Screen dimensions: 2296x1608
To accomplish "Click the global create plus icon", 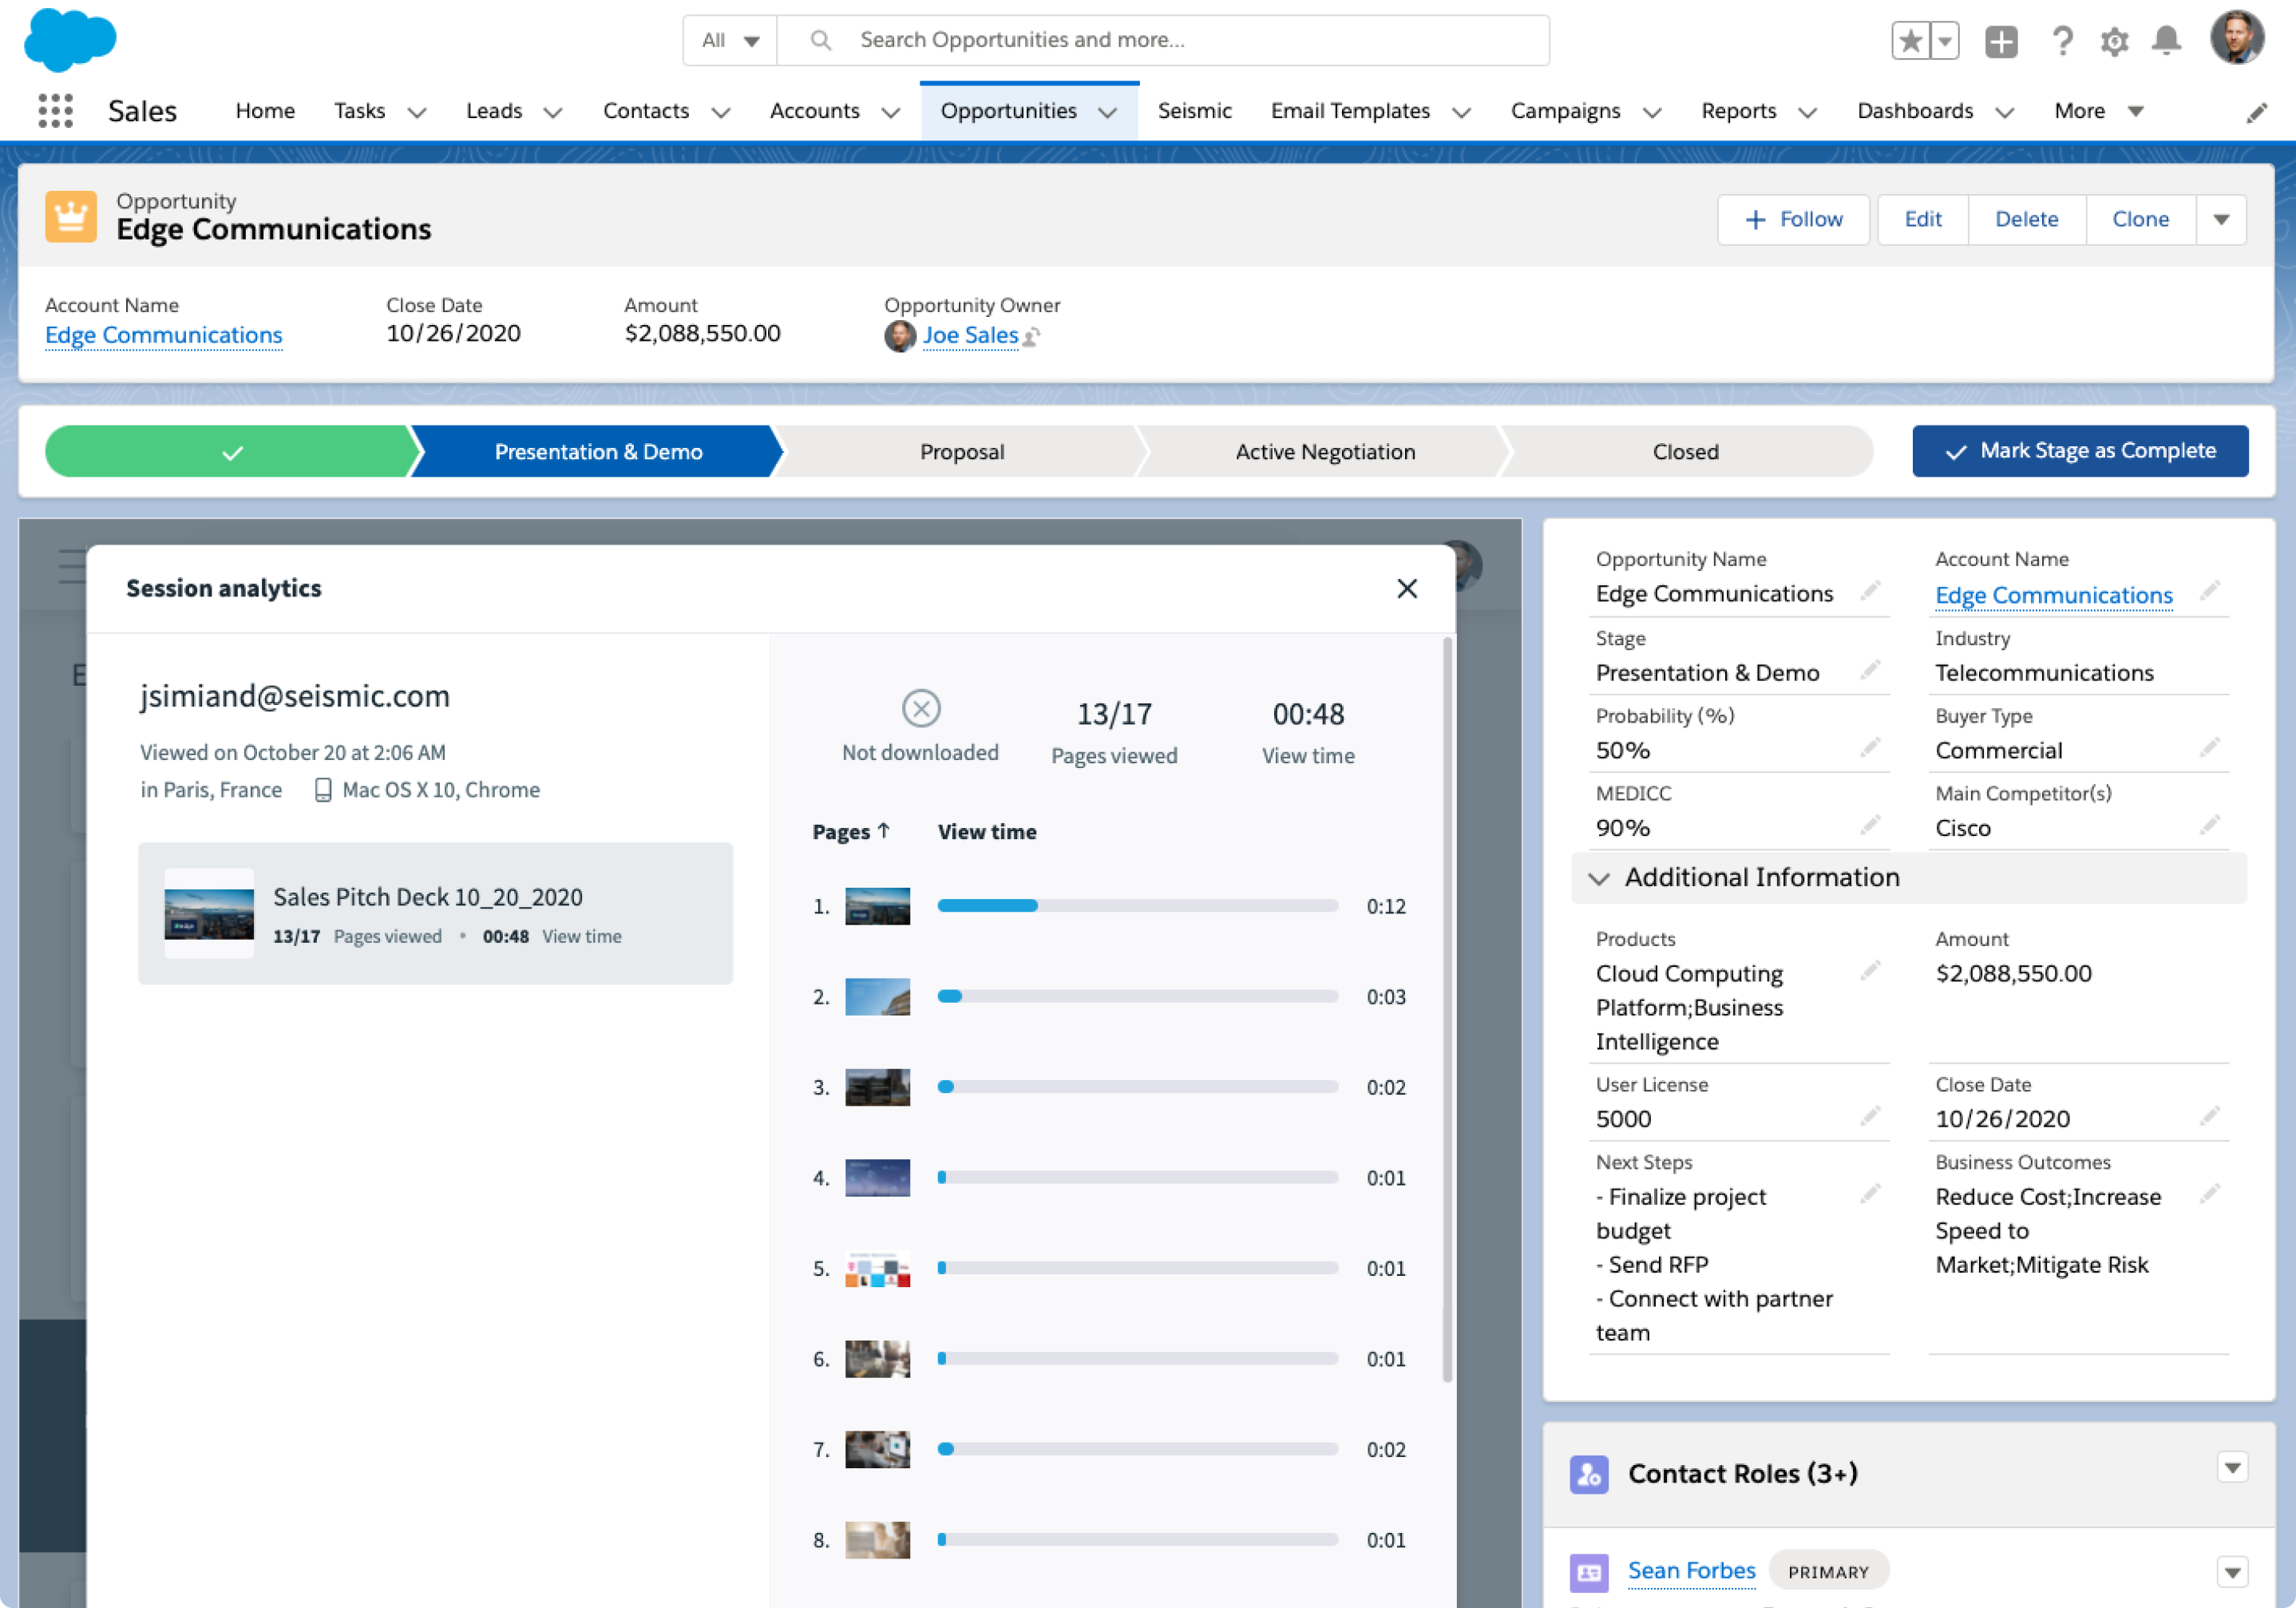I will point(2001,41).
